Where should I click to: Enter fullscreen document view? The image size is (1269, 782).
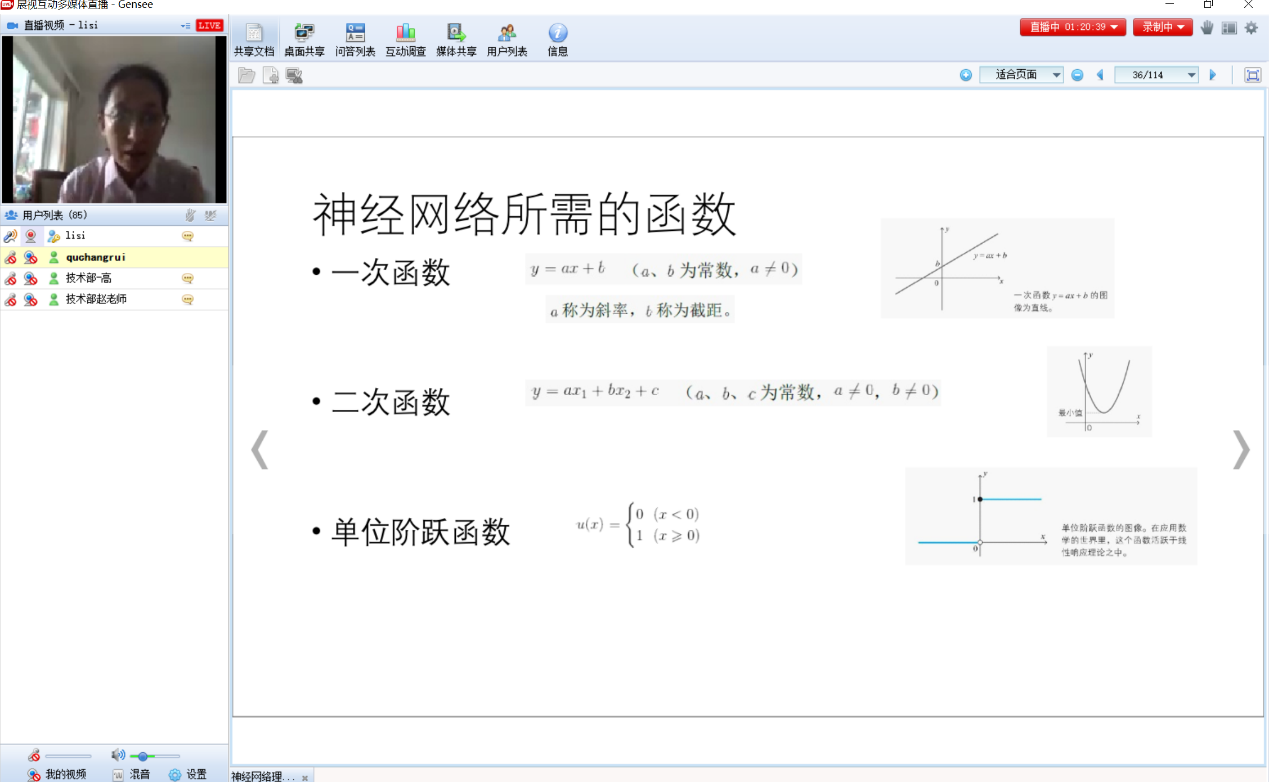(1252, 75)
